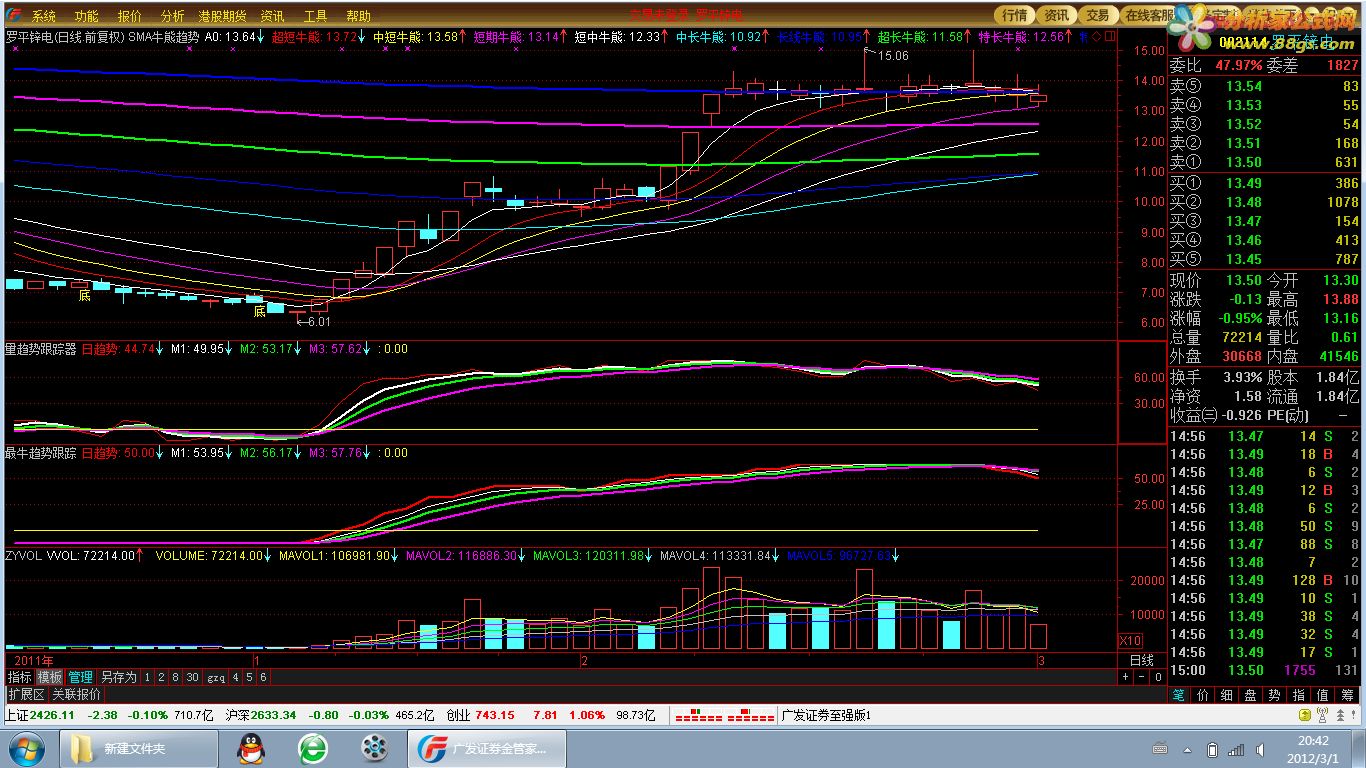Click the 沪深 index value 2633.34

click(x=274, y=715)
